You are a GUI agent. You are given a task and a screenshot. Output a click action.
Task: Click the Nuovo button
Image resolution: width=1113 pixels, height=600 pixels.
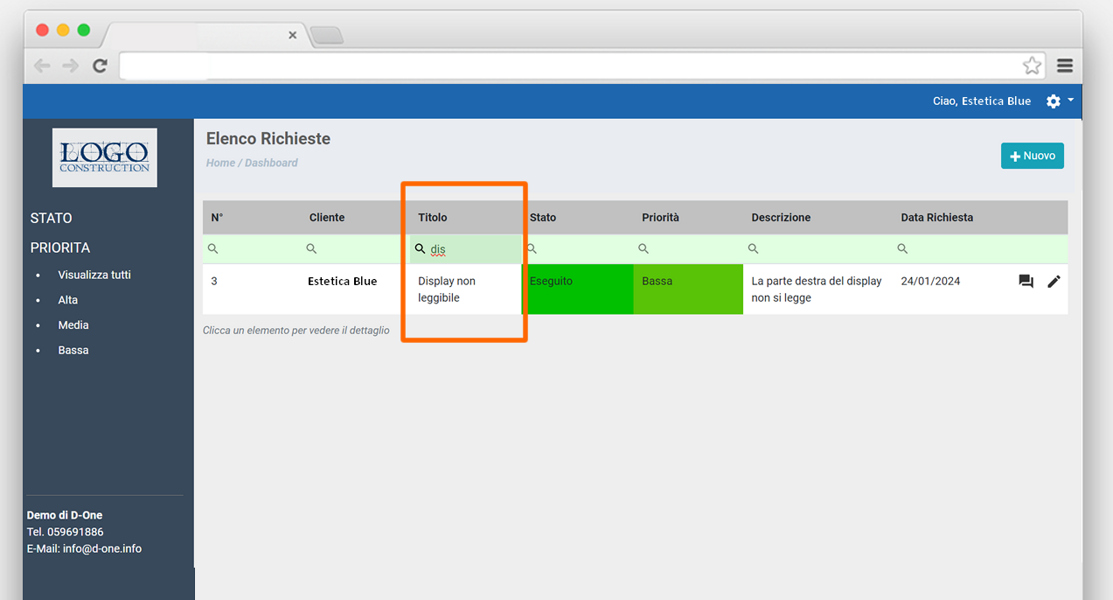(1032, 156)
